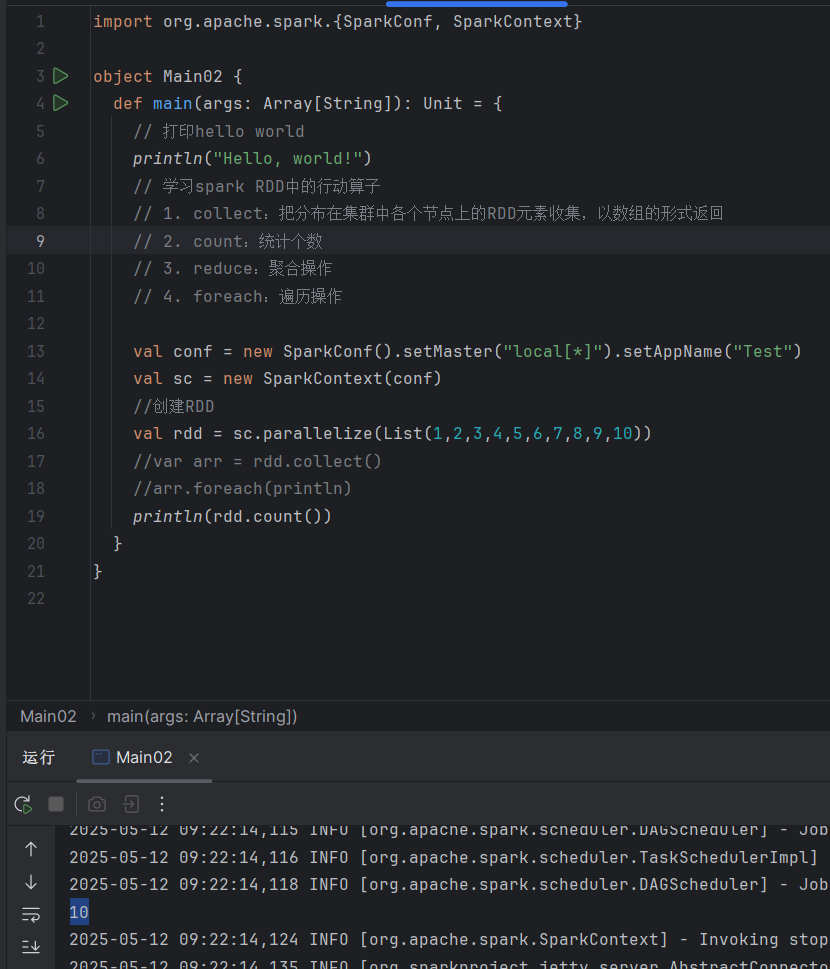Click line number 9 in the gutter

[x=40, y=241]
